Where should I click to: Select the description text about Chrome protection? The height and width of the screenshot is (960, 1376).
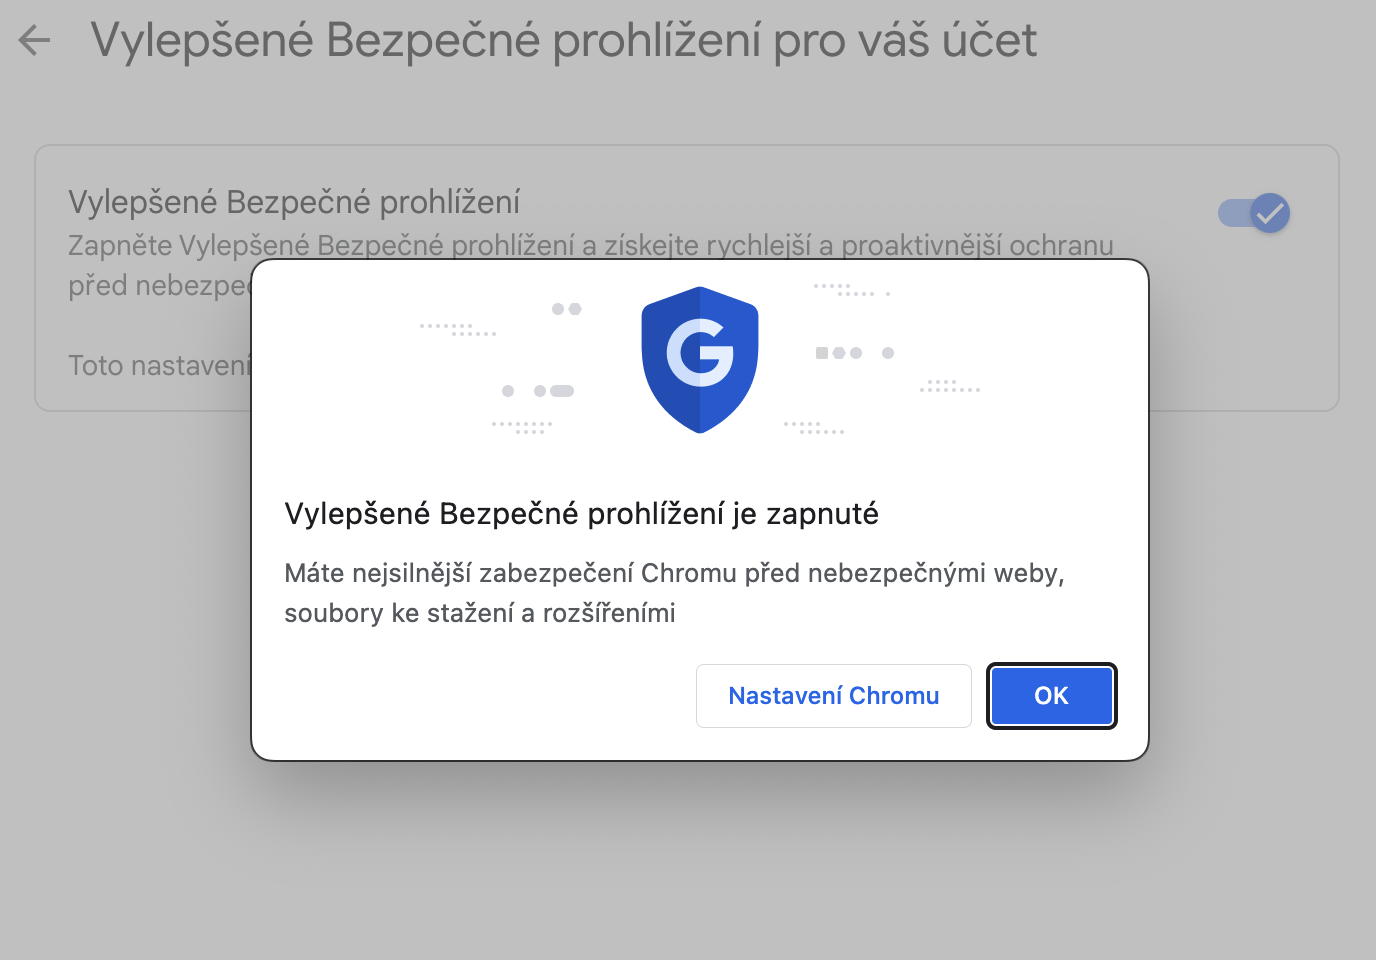[675, 592]
